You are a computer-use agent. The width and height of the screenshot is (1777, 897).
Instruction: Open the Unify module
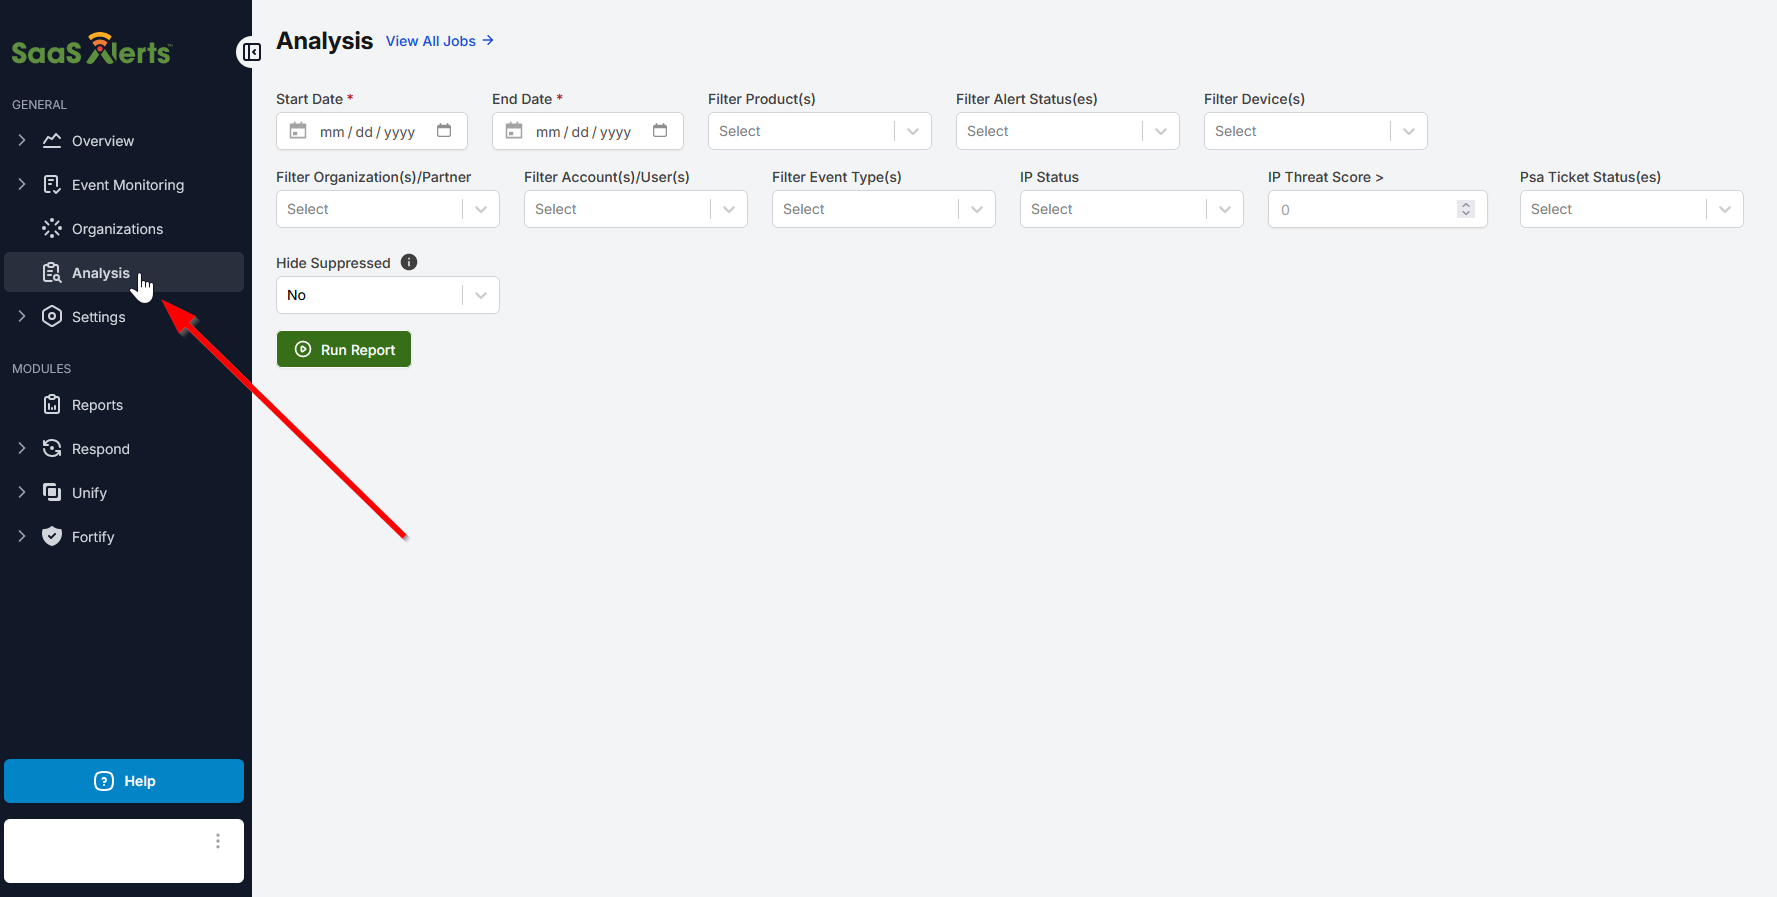124,493
